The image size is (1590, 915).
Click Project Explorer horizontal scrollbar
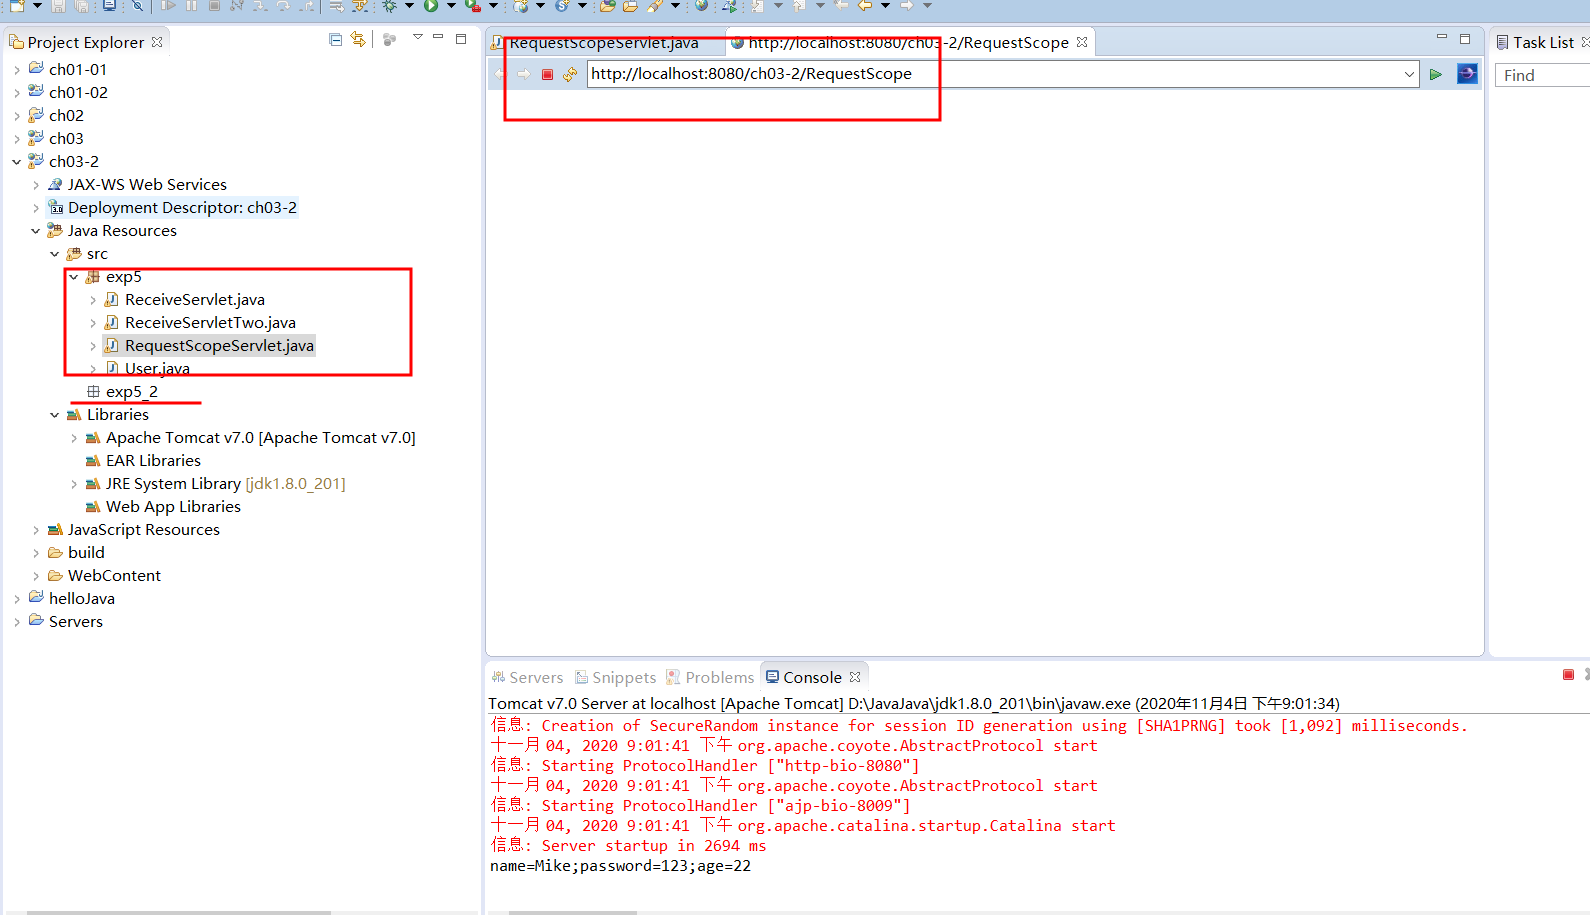(178, 911)
